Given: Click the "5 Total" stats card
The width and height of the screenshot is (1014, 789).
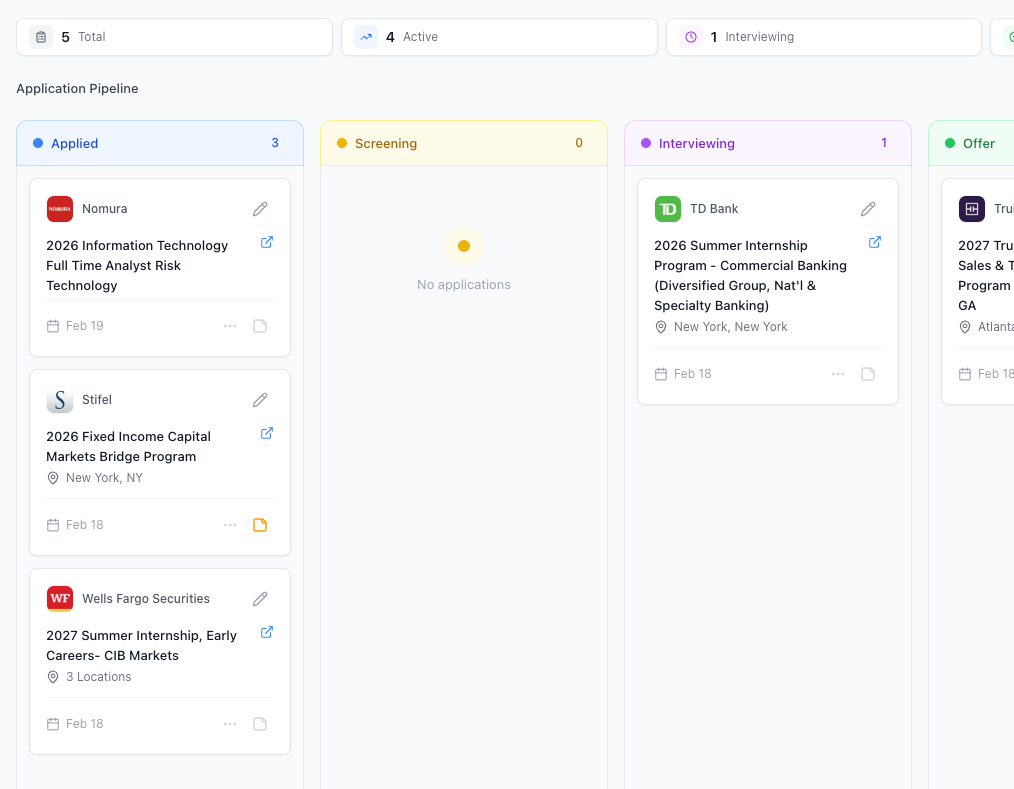Looking at the screenshot, I should click(174, 36).
